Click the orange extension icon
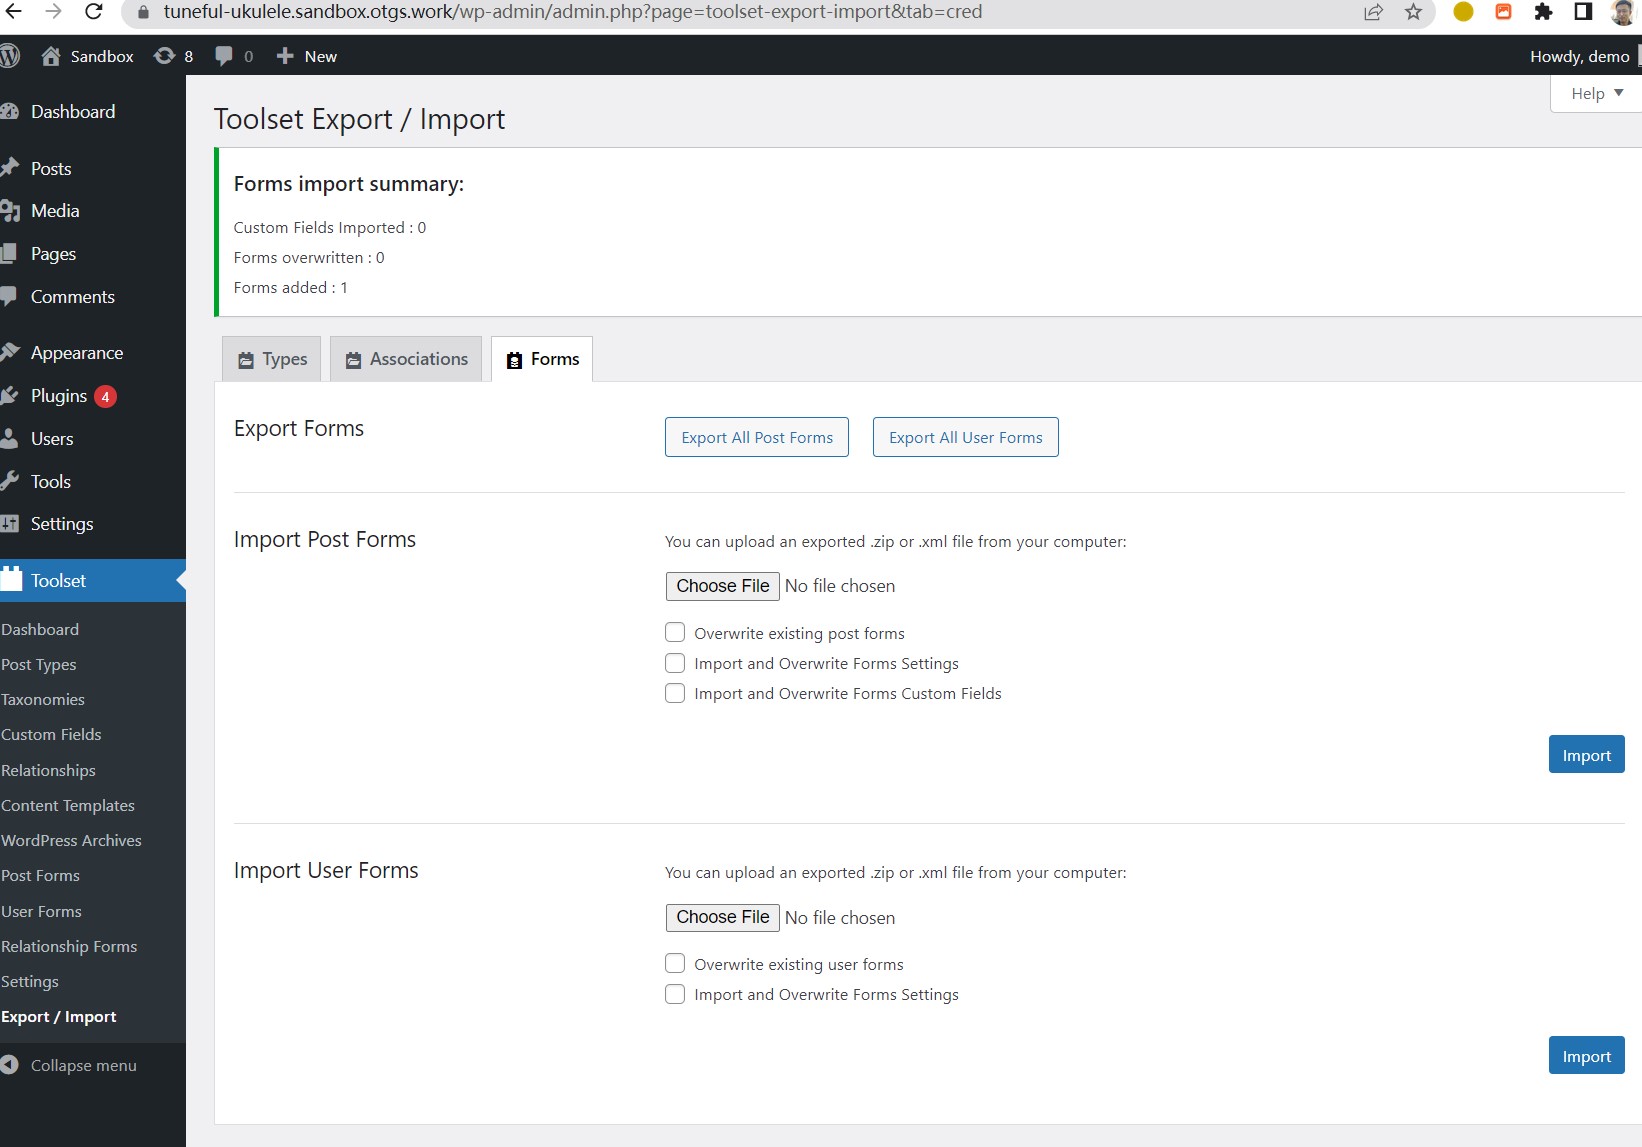 1503,12
